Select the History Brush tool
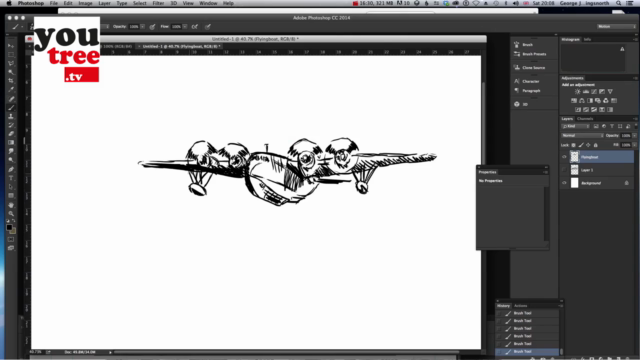 click(x=11, y=125)
